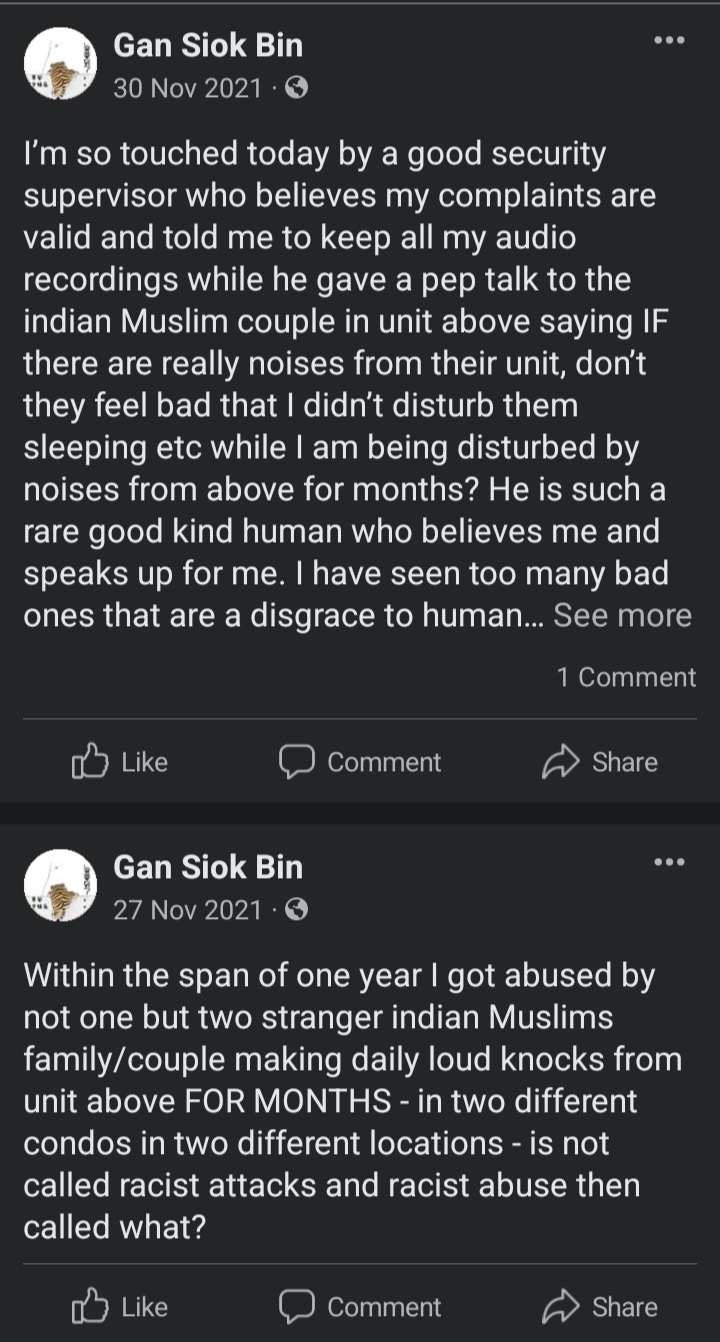The width and height of the screenshot is (720, 1342).
Task: Open profile picture on 27 Nov post
Action: 60,885
